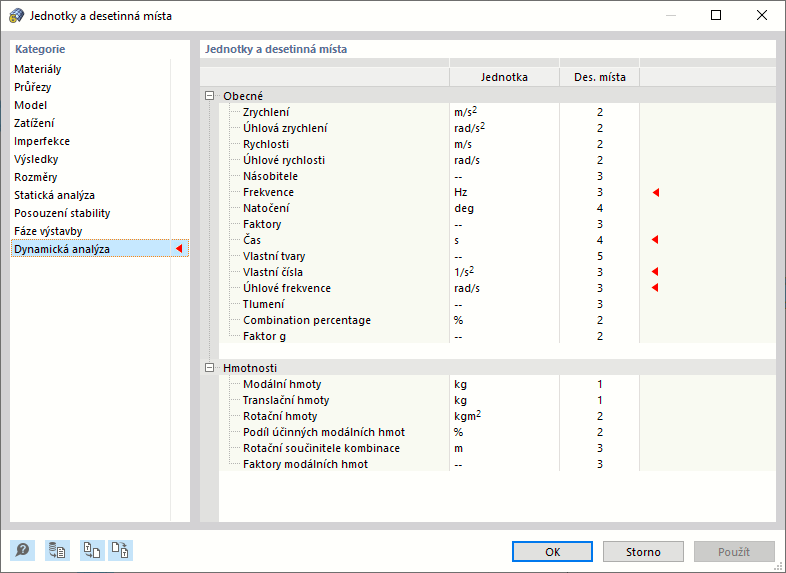Edit decimal places for Vlastní tvary
786x573 pixels.
[x=600, y=256]
